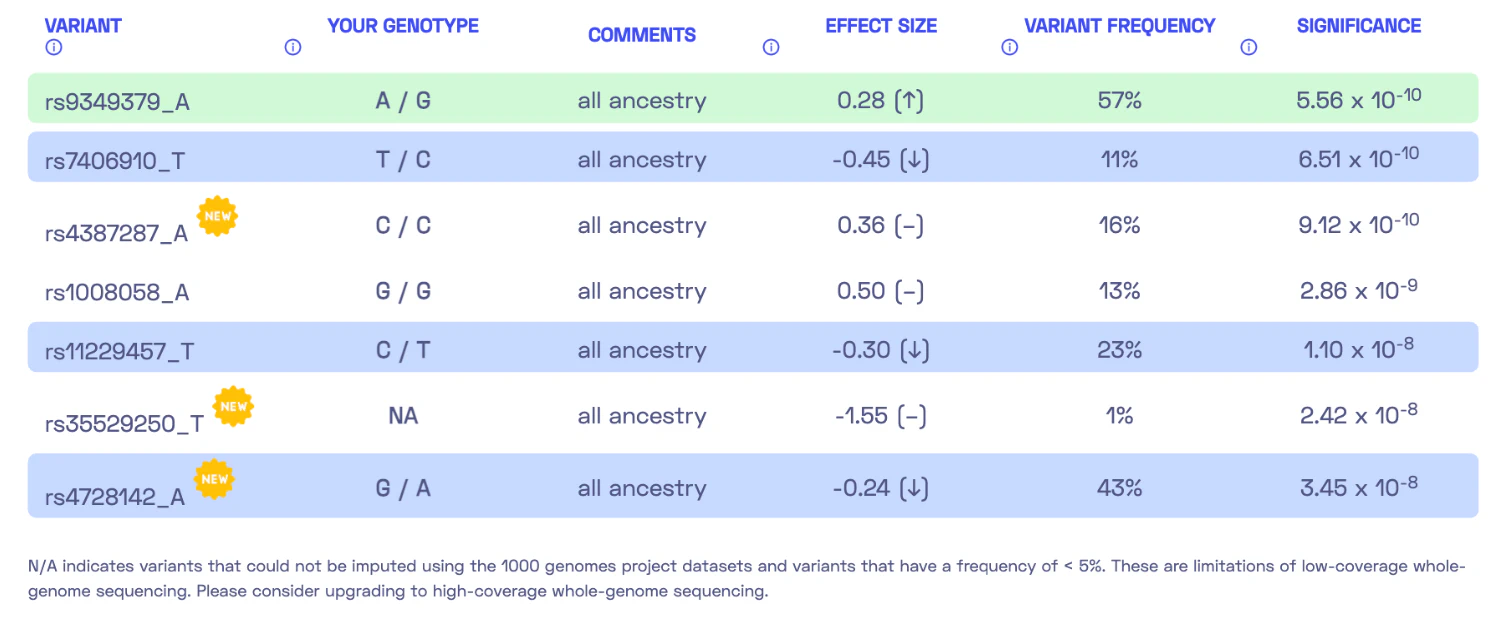This screenshot has width=1506, height=618.
Task: Click the COMMENTS column header
Action: point(641,35)
